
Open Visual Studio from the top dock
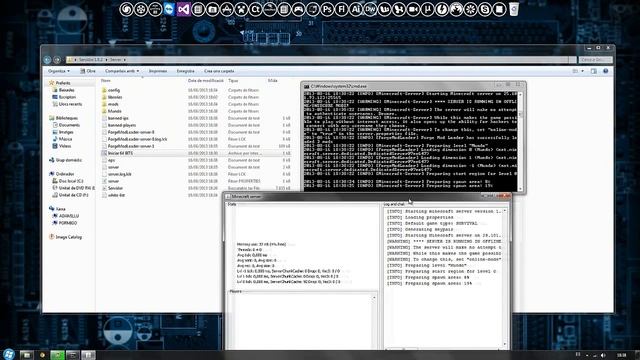tap(183, 9)
